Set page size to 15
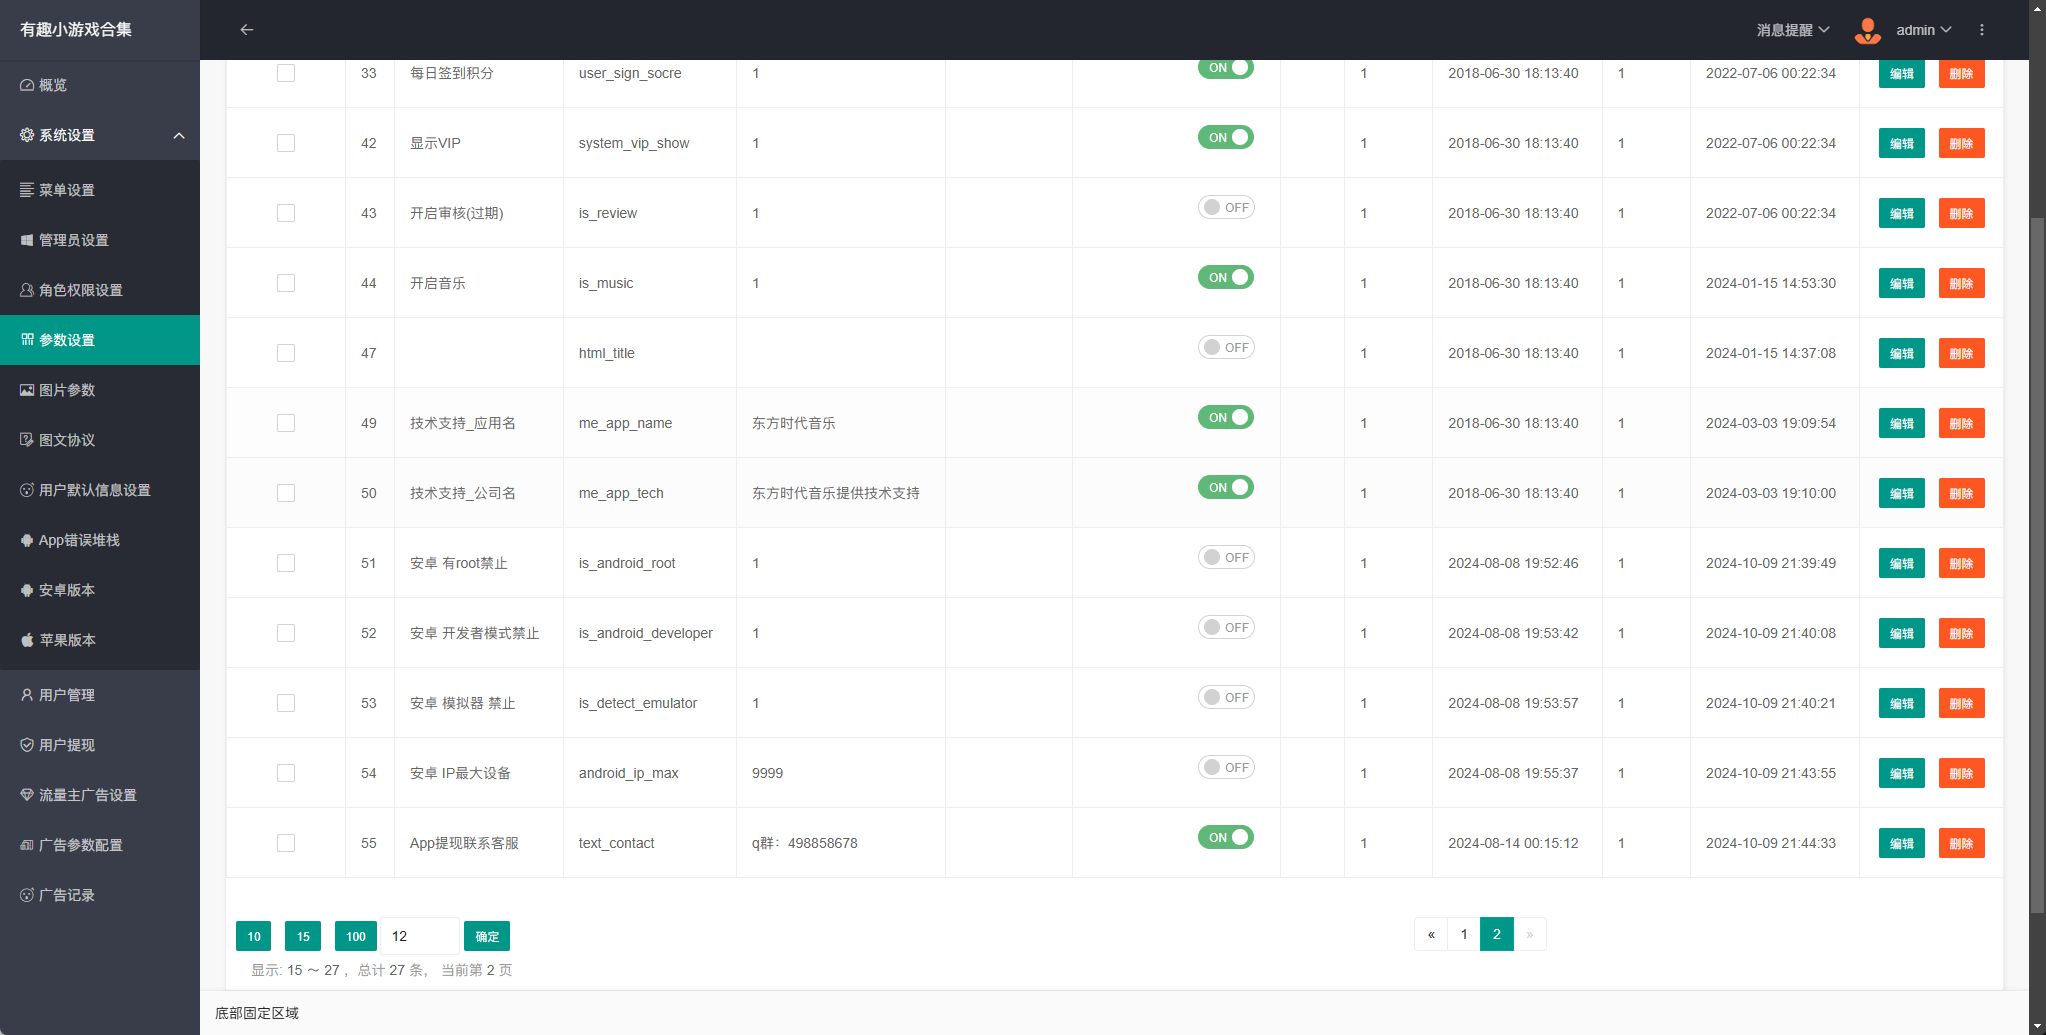Screen dimensions: 2046x1035 click(x=303, y=936)
